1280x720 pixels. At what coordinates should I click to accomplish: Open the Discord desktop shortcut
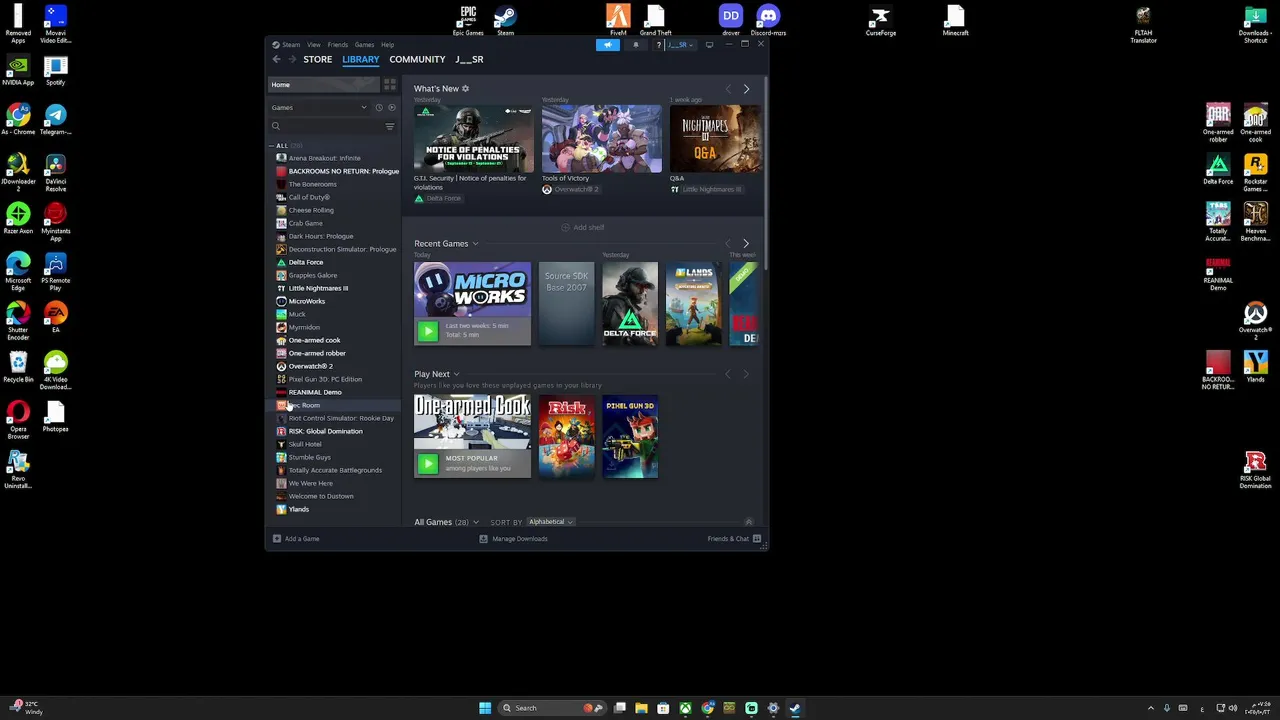(768, 21)
